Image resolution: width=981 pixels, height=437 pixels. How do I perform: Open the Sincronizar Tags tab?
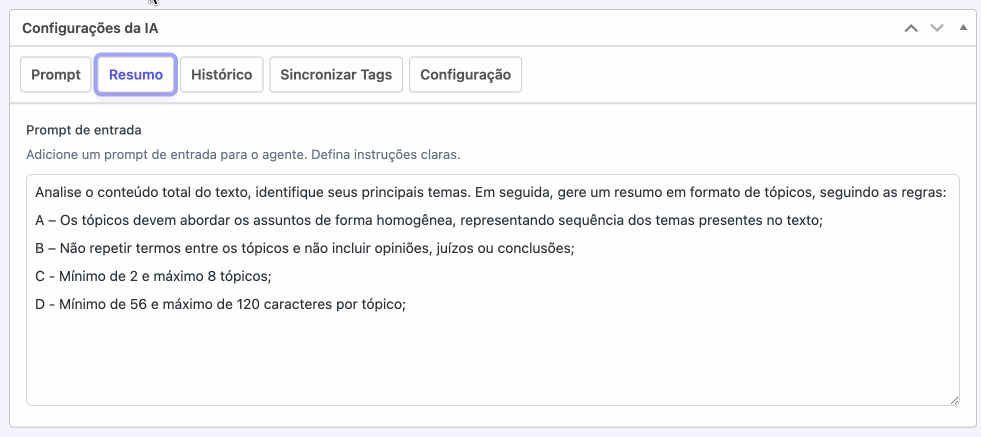pos(336,75)
